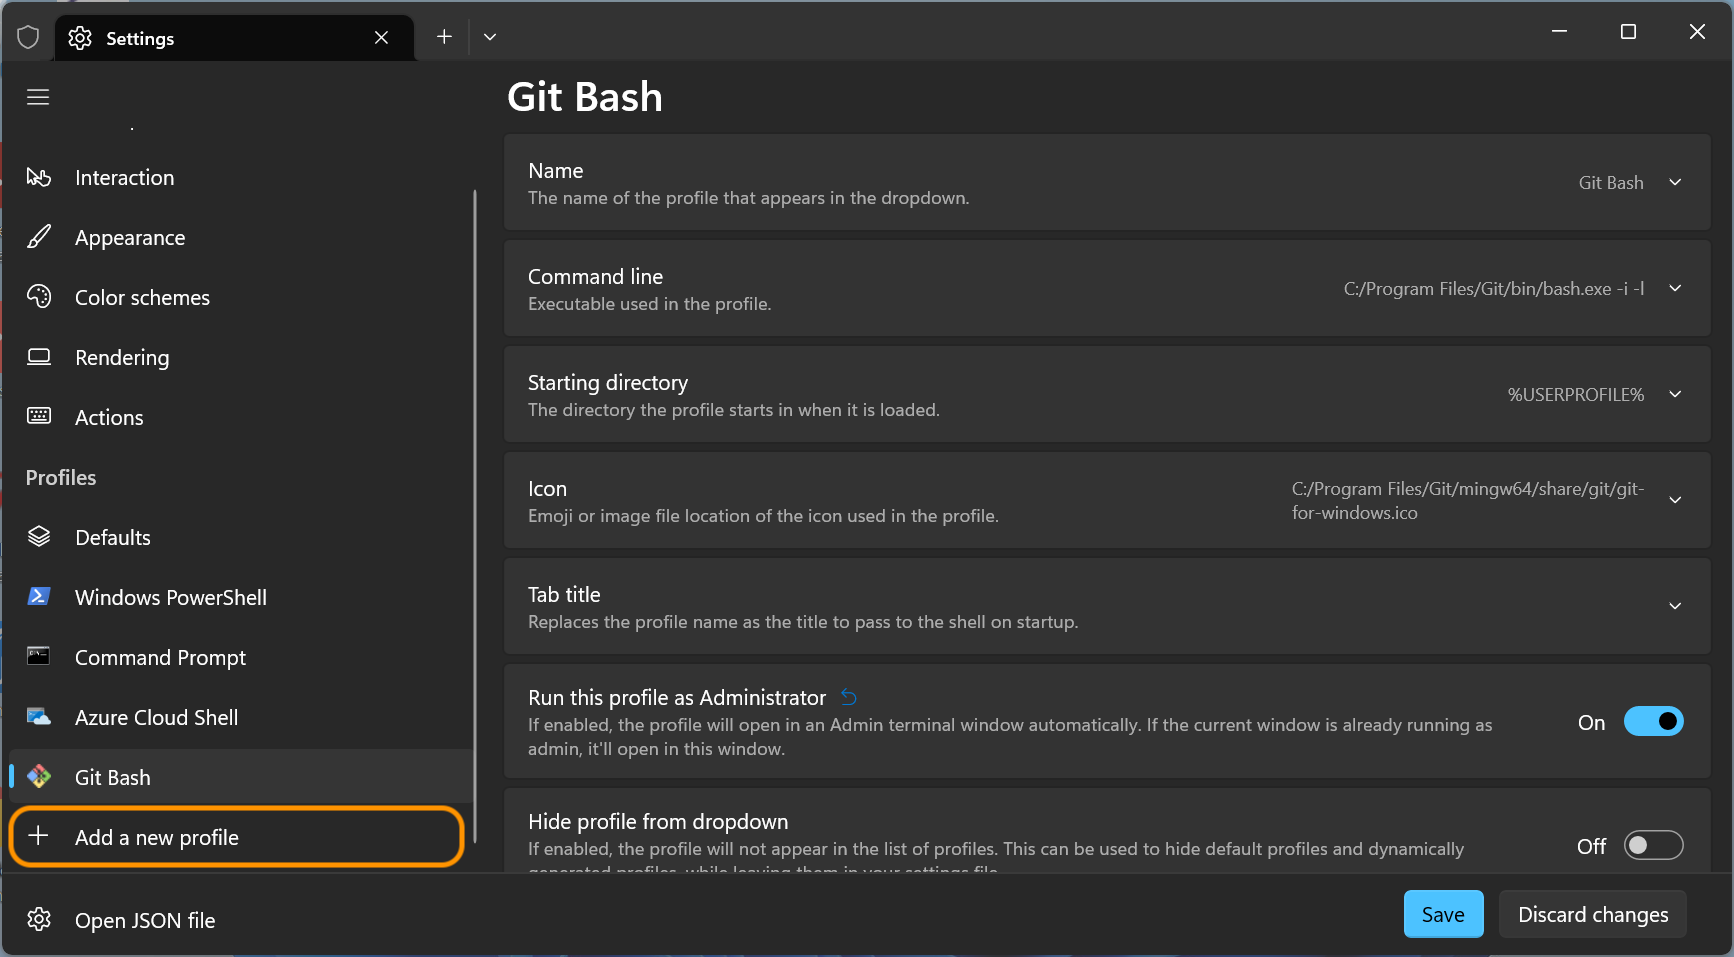Image resolution: width=1734 pixels, height=957 pixels.
Task: Expand the Command line setting
Action: (1675, 289)
